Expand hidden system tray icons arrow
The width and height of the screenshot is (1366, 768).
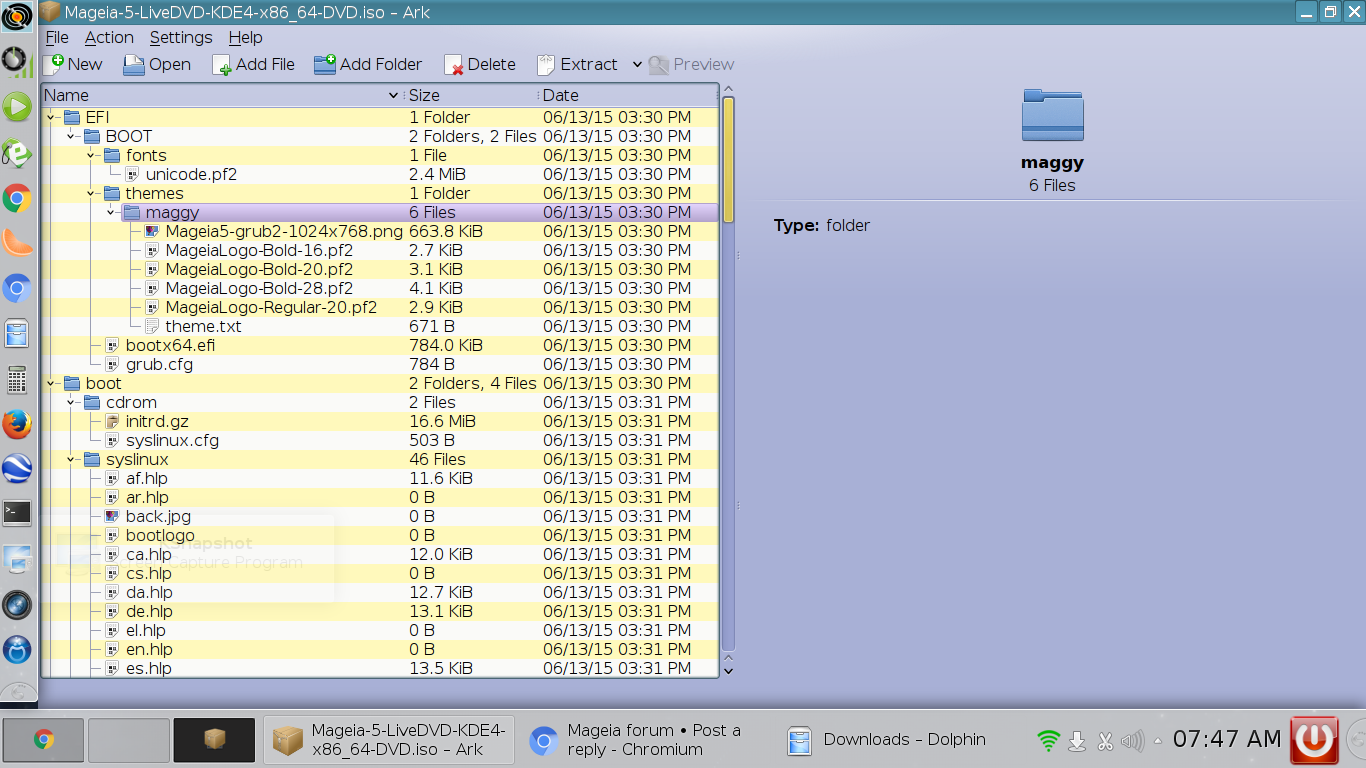tap(1158, 741)
